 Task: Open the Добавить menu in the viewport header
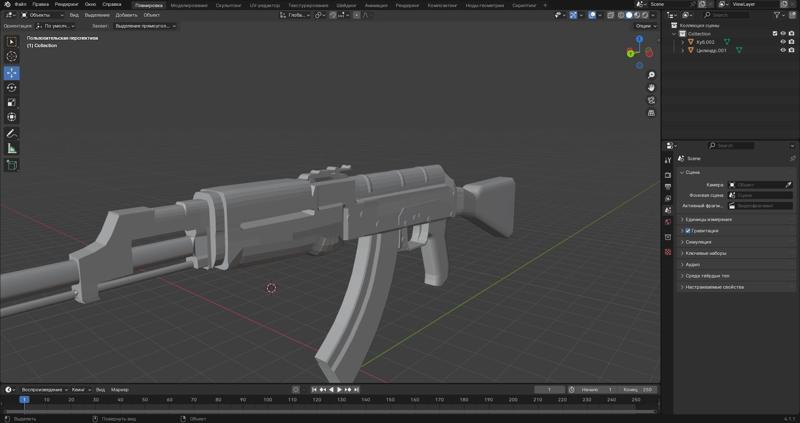point(126,15)
